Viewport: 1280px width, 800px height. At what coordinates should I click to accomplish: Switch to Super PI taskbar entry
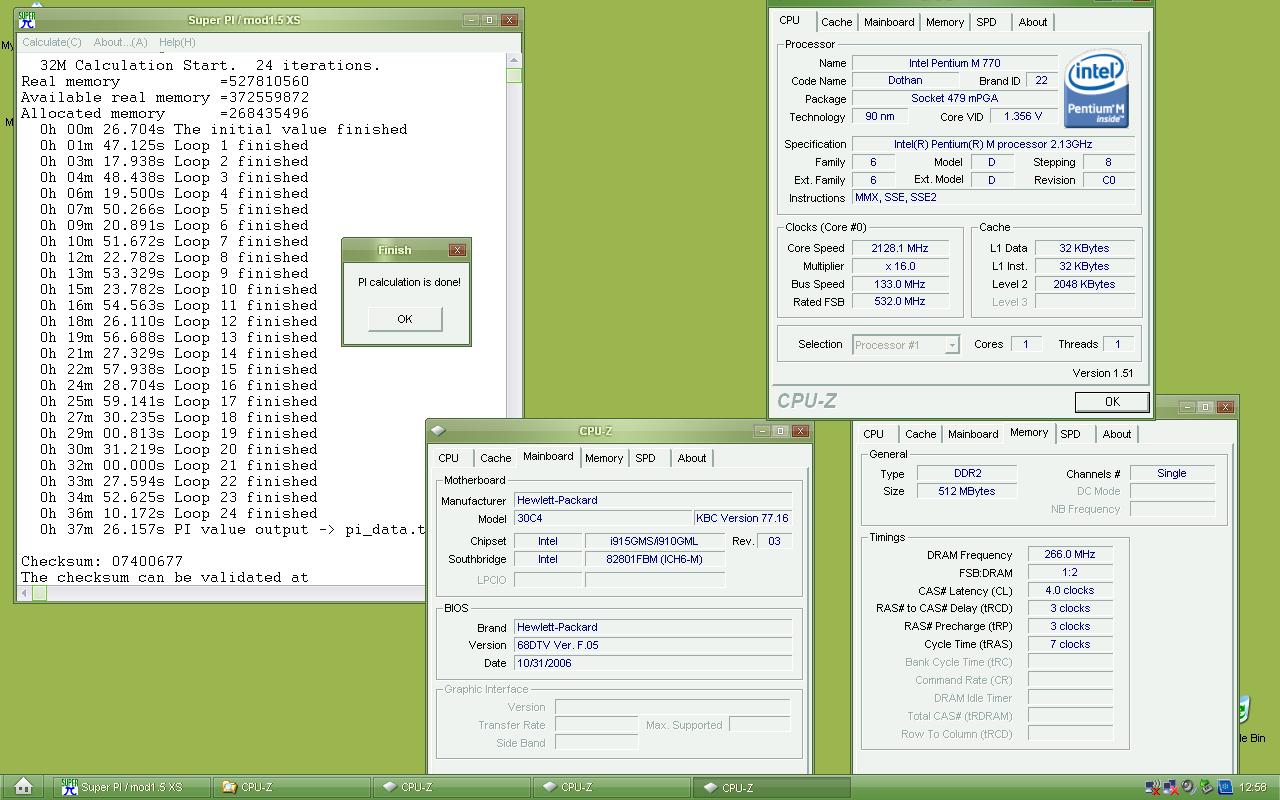pyautogui.click(x=131, y=787)
